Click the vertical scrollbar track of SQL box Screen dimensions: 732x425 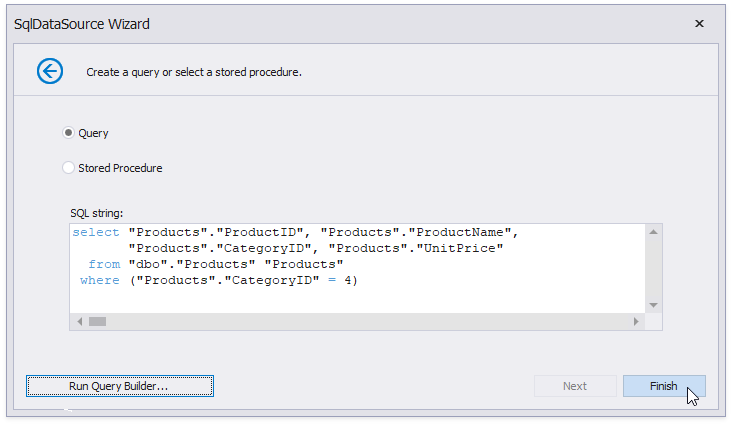pos(654,269)
